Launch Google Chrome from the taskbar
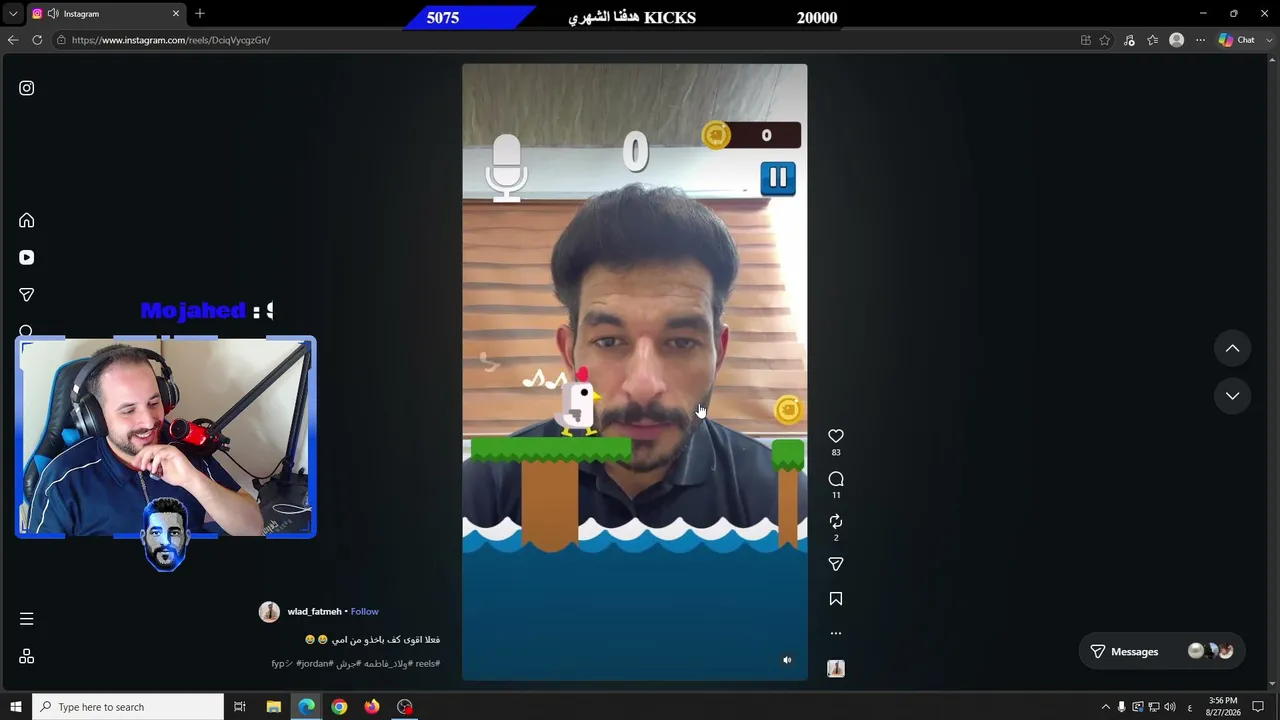The height and width of the screenshot is (720, 1280). pos(340,707)
